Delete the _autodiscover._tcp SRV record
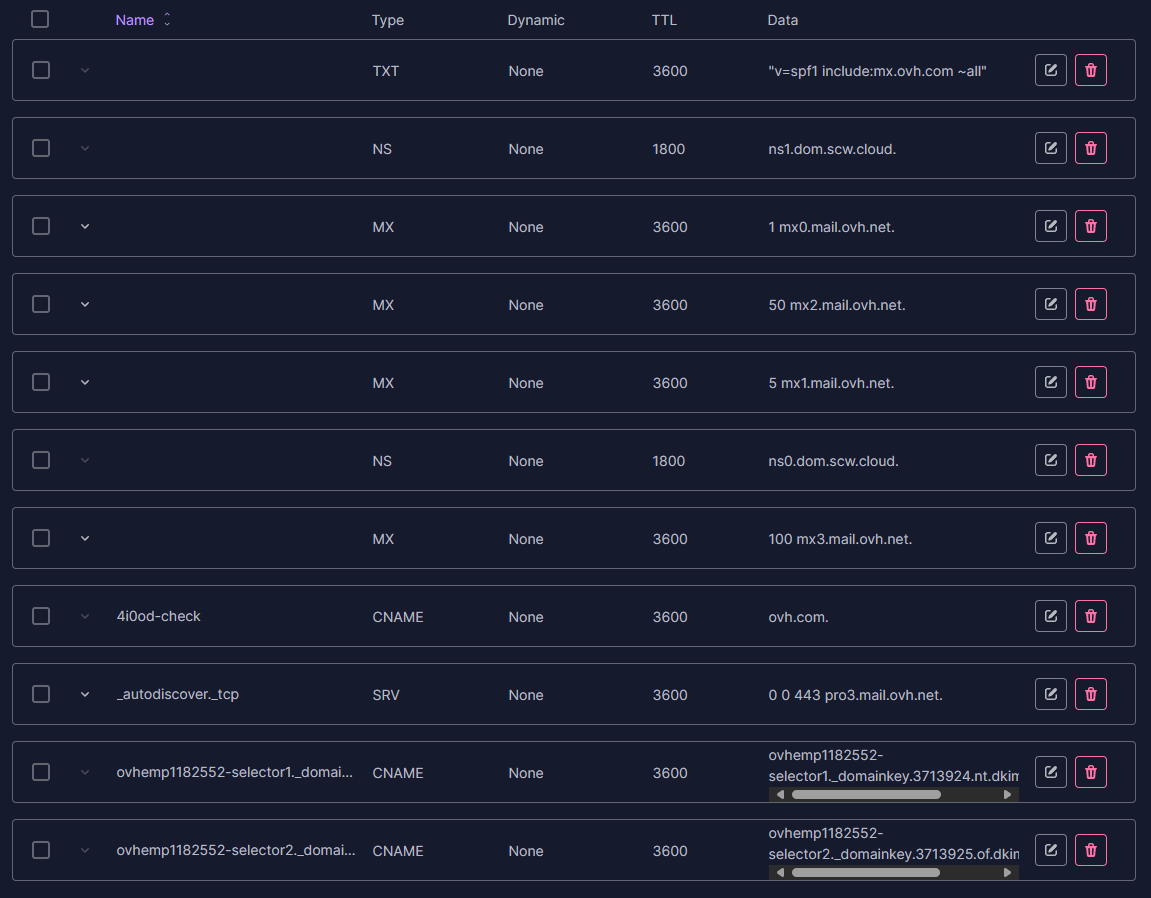The image size is (1151, 898). click(1090, 694)
